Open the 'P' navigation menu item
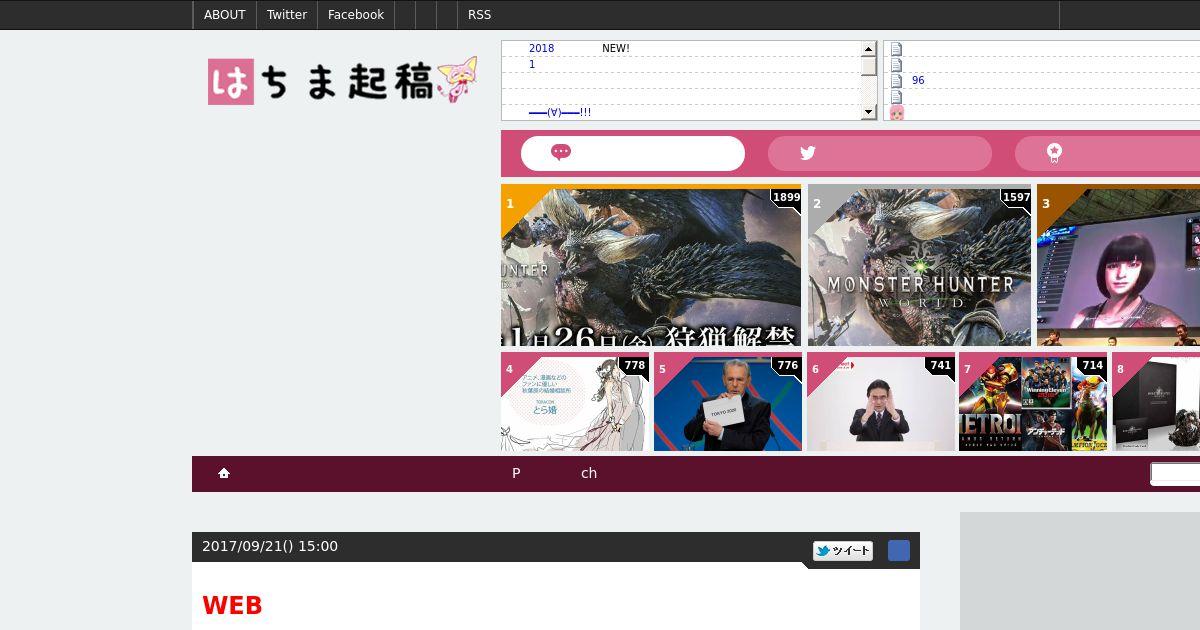 point(516,473)
